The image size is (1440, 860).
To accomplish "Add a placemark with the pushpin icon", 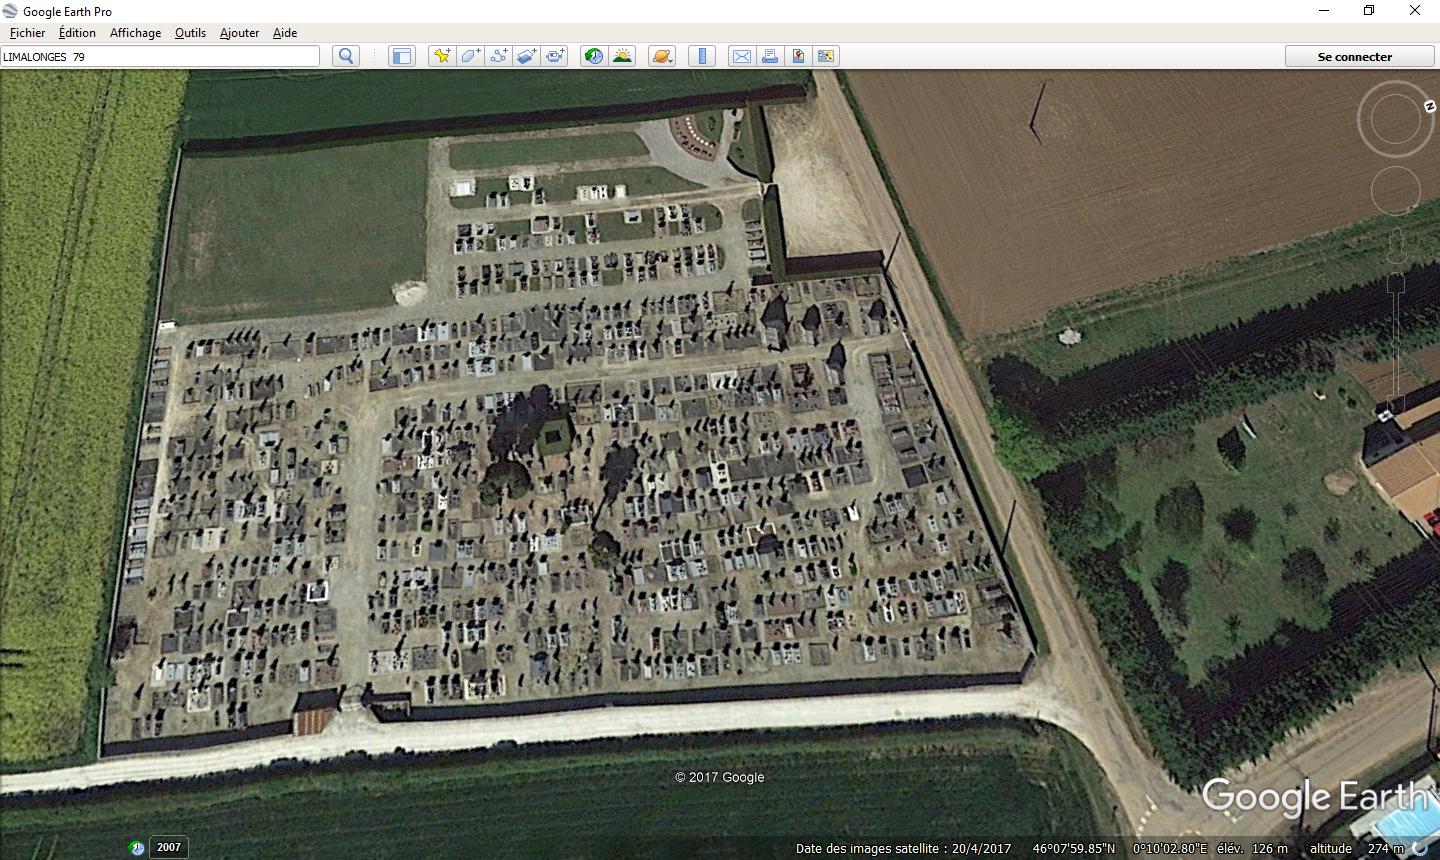I will pos(441,56).
